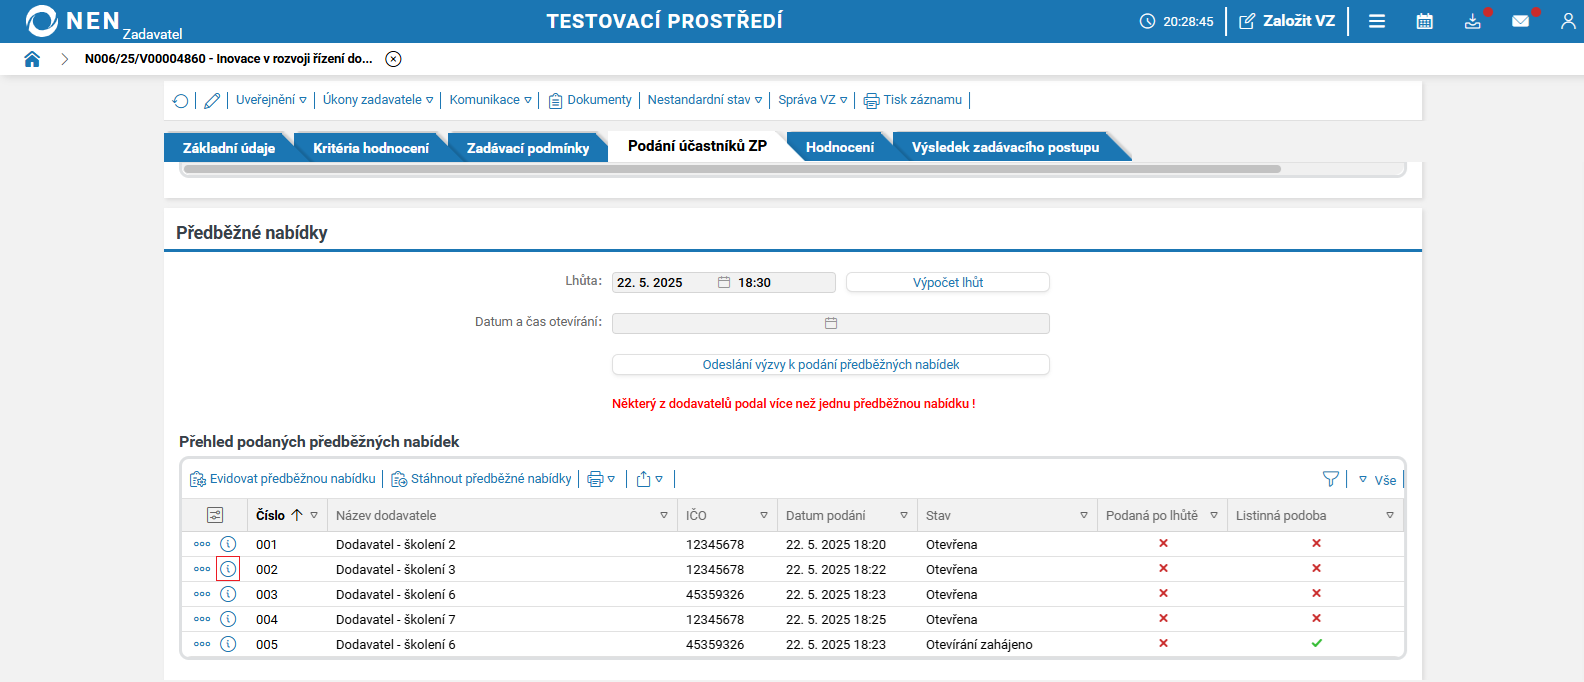Click Evidovat předběžnou nabídku
Screen dimensions: 1584x682
[283, 479]
